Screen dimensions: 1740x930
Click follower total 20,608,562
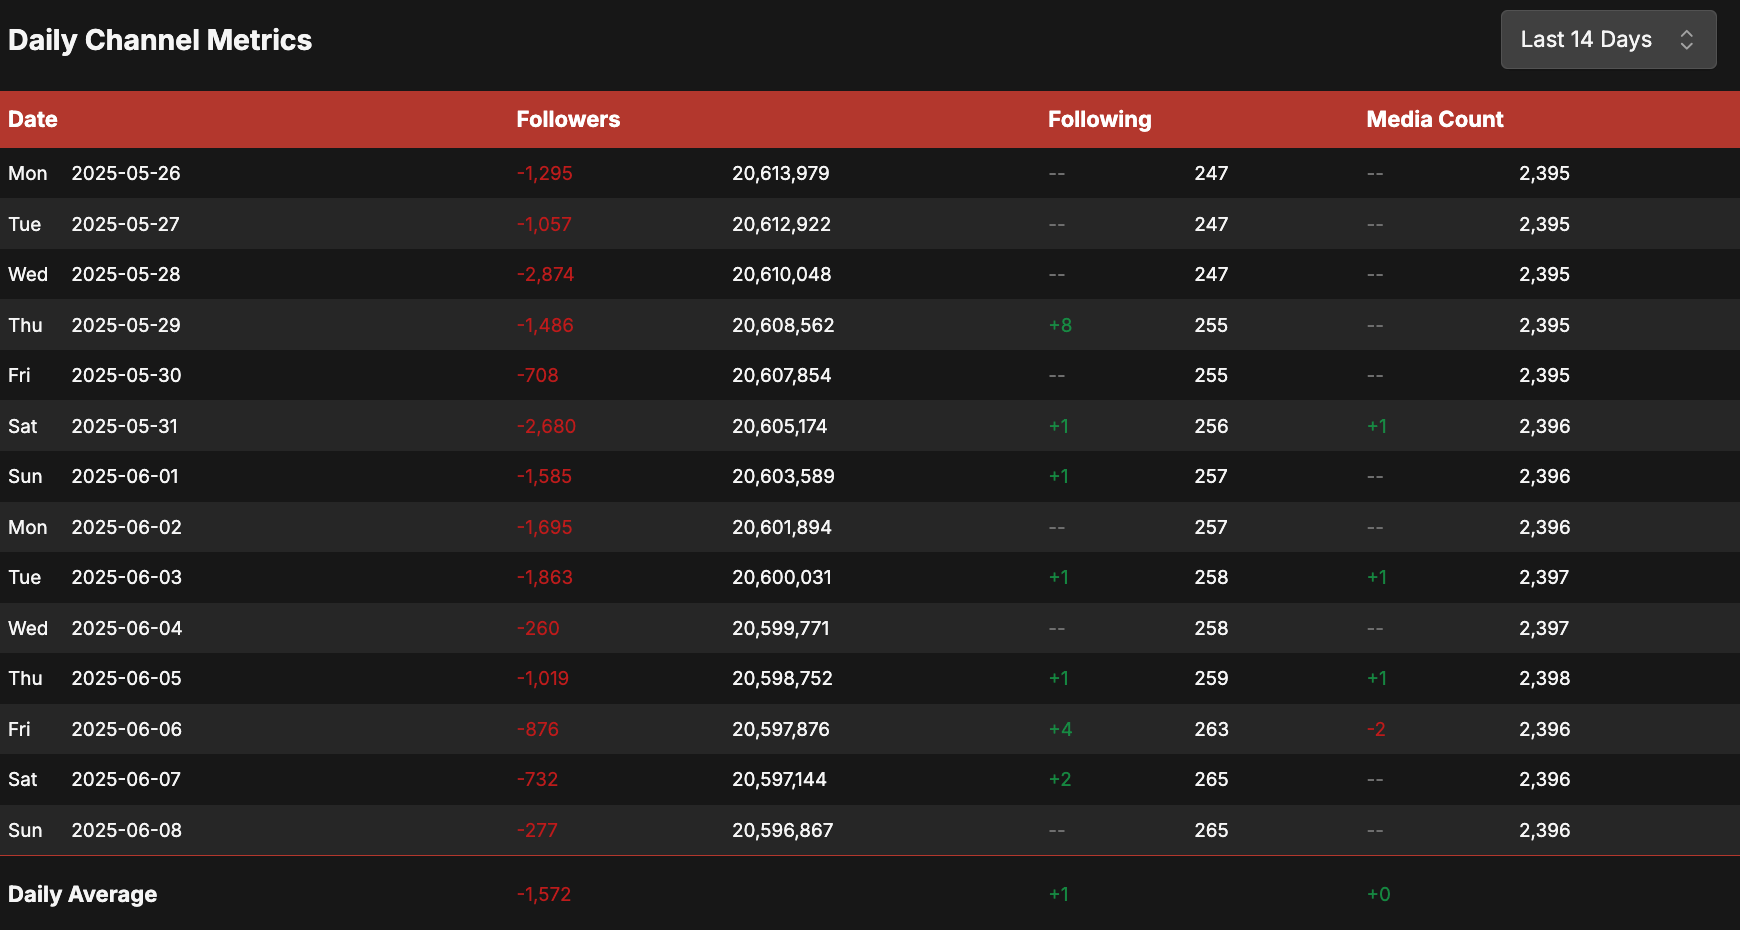point(783,325)
